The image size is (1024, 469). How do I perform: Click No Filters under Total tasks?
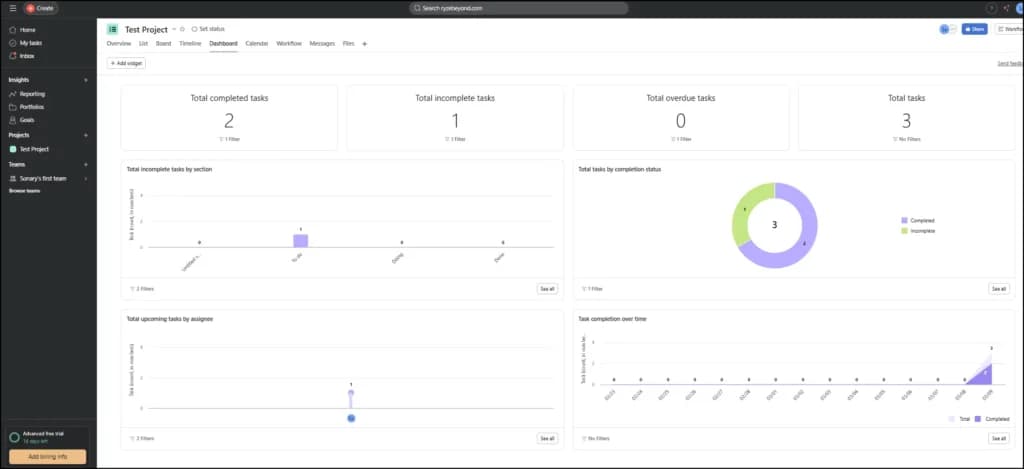906,139
